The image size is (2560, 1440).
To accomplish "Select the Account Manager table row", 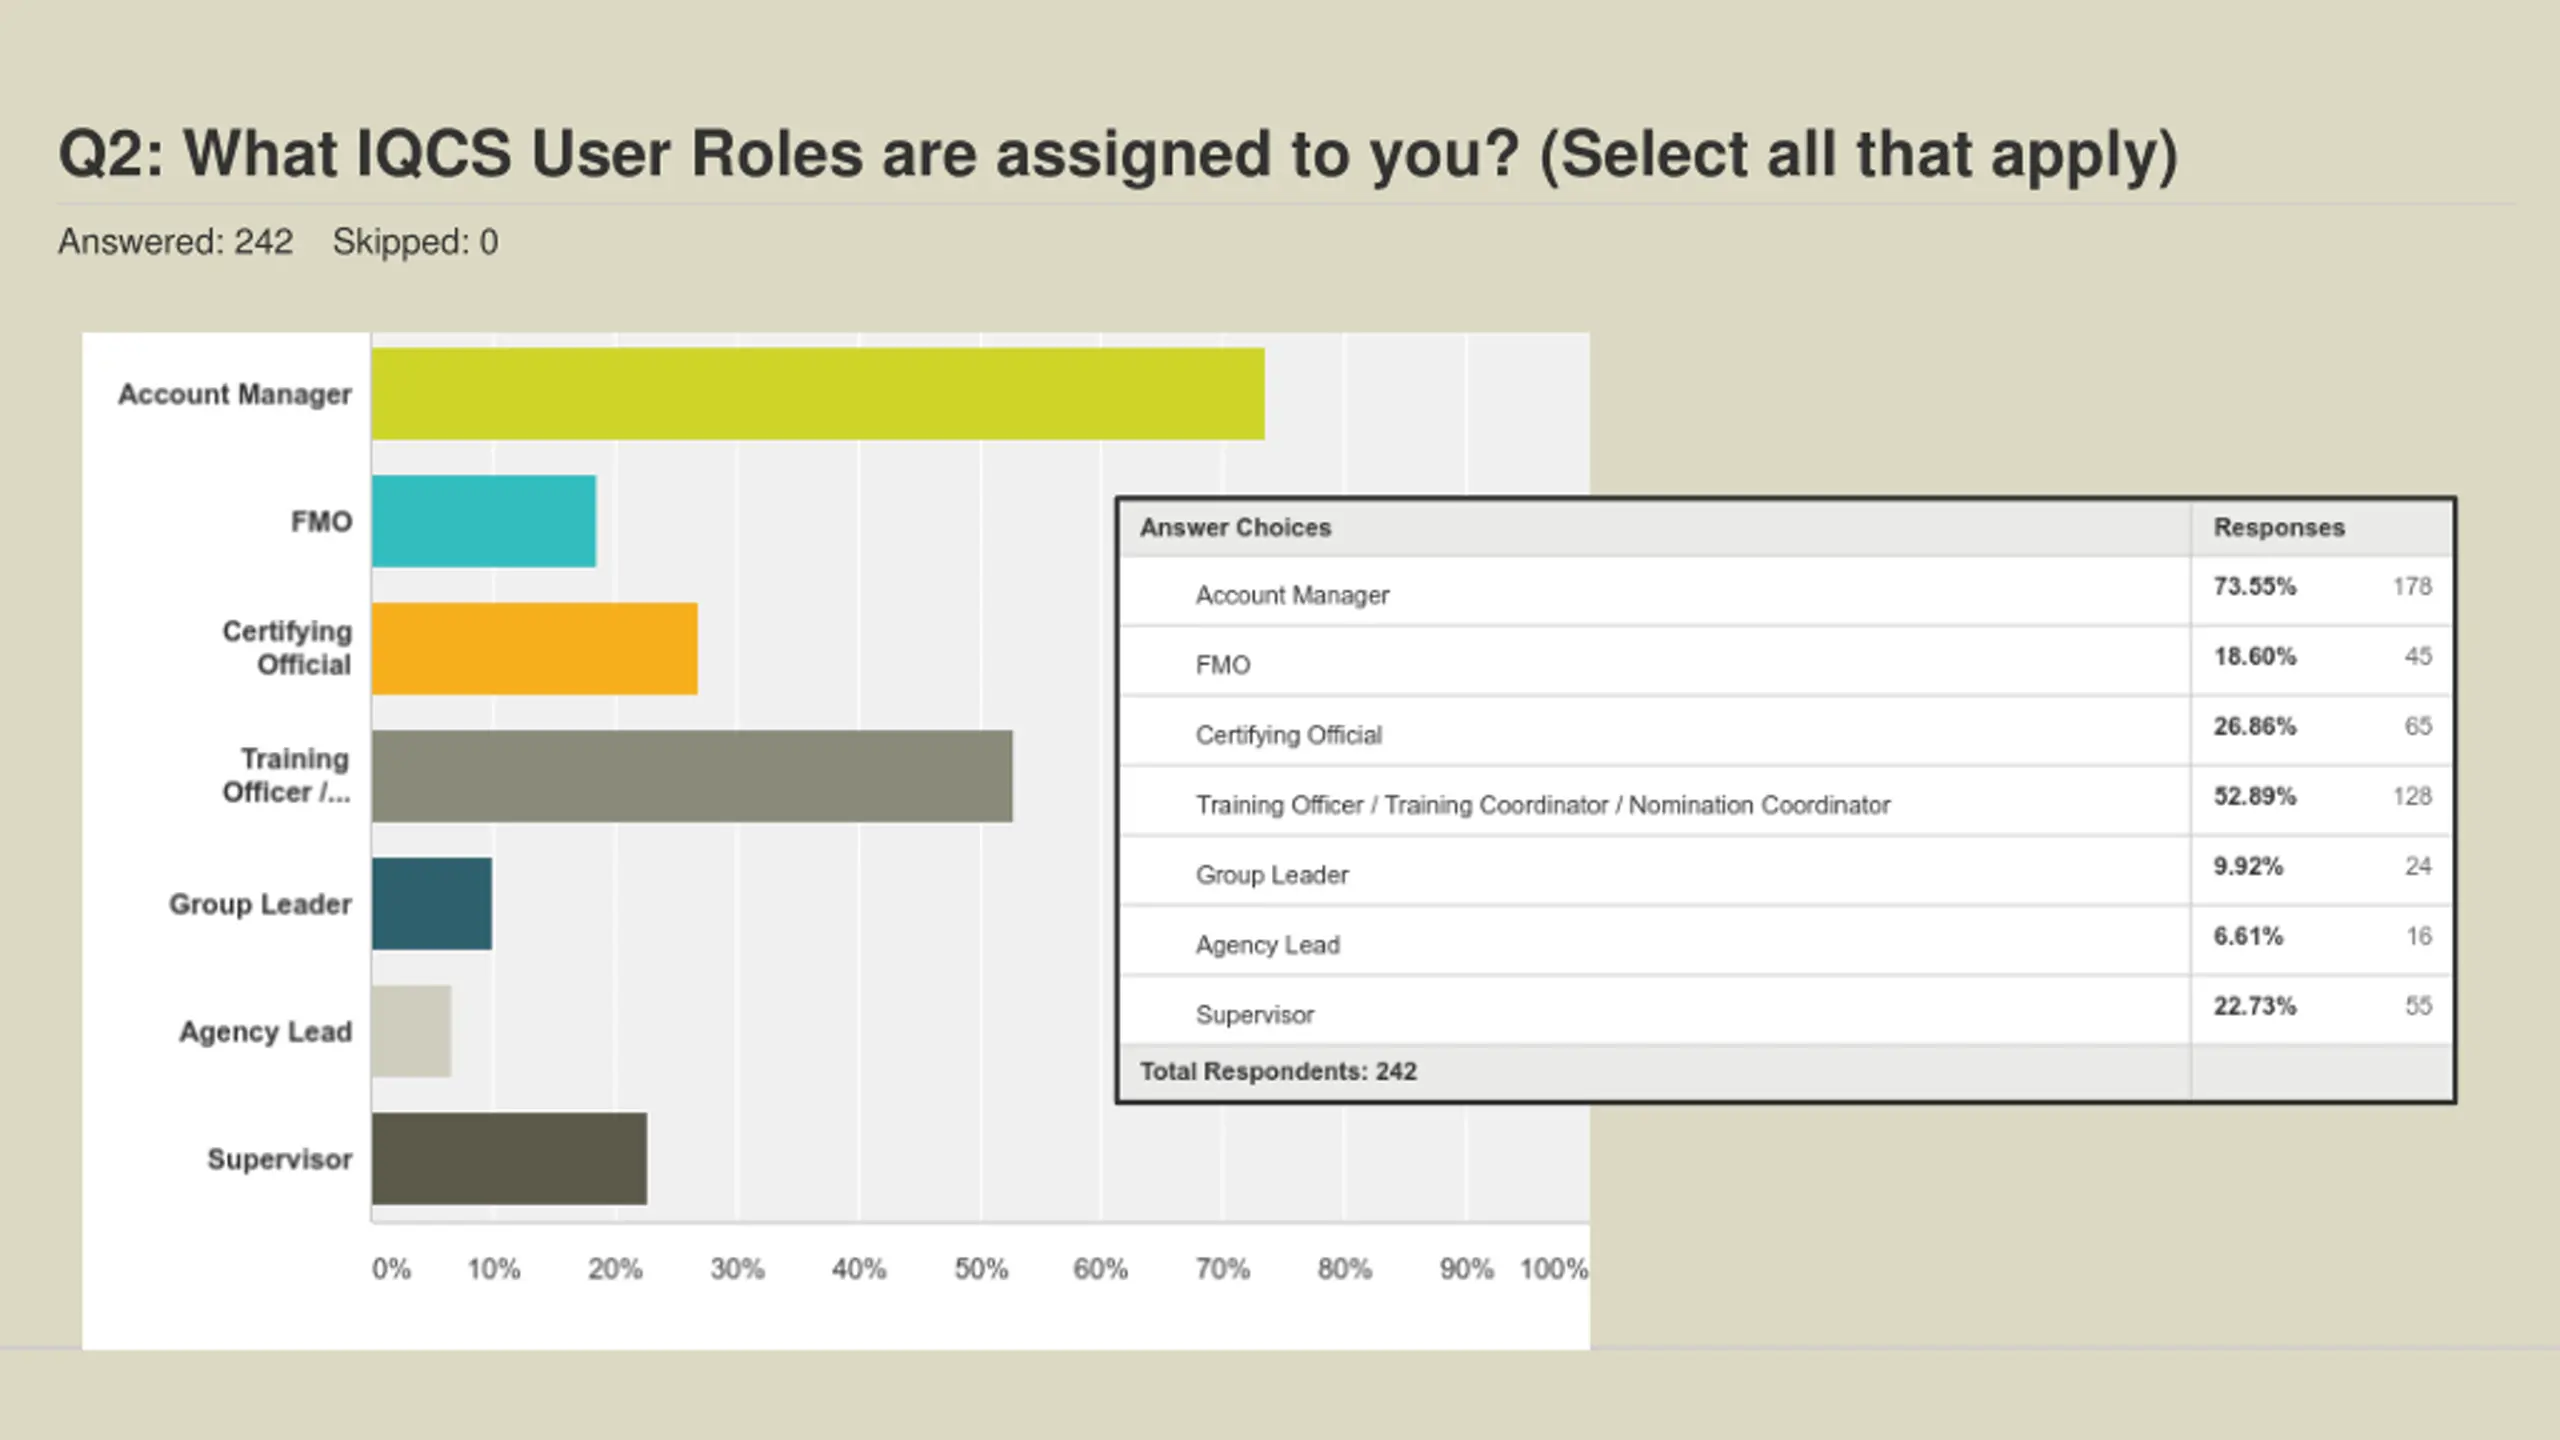I will click(x=1292, y=595).
